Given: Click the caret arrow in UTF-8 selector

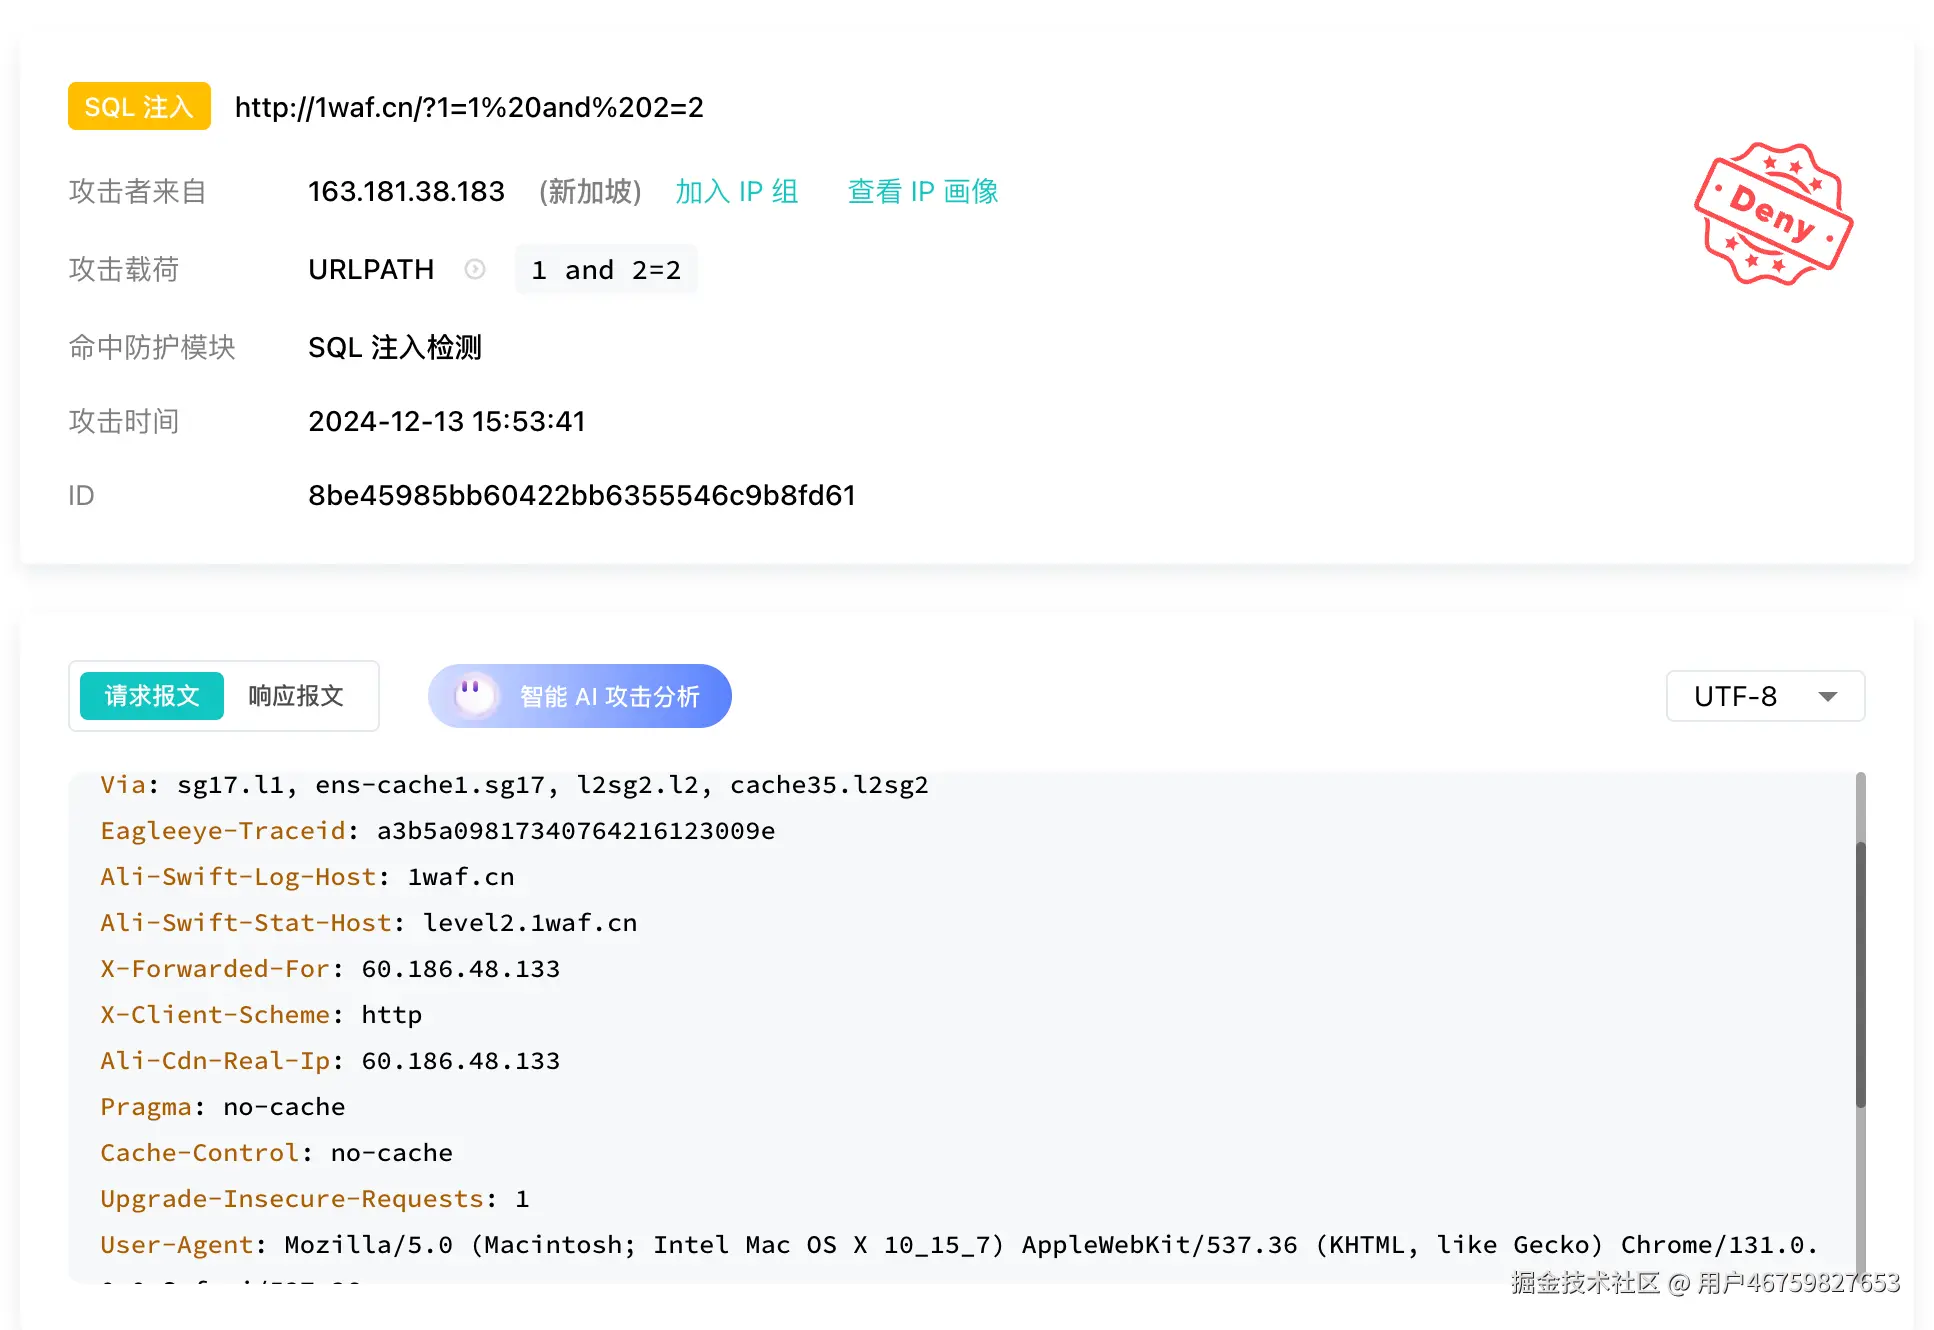Looking at the screenshot, I should (1827, 696).
